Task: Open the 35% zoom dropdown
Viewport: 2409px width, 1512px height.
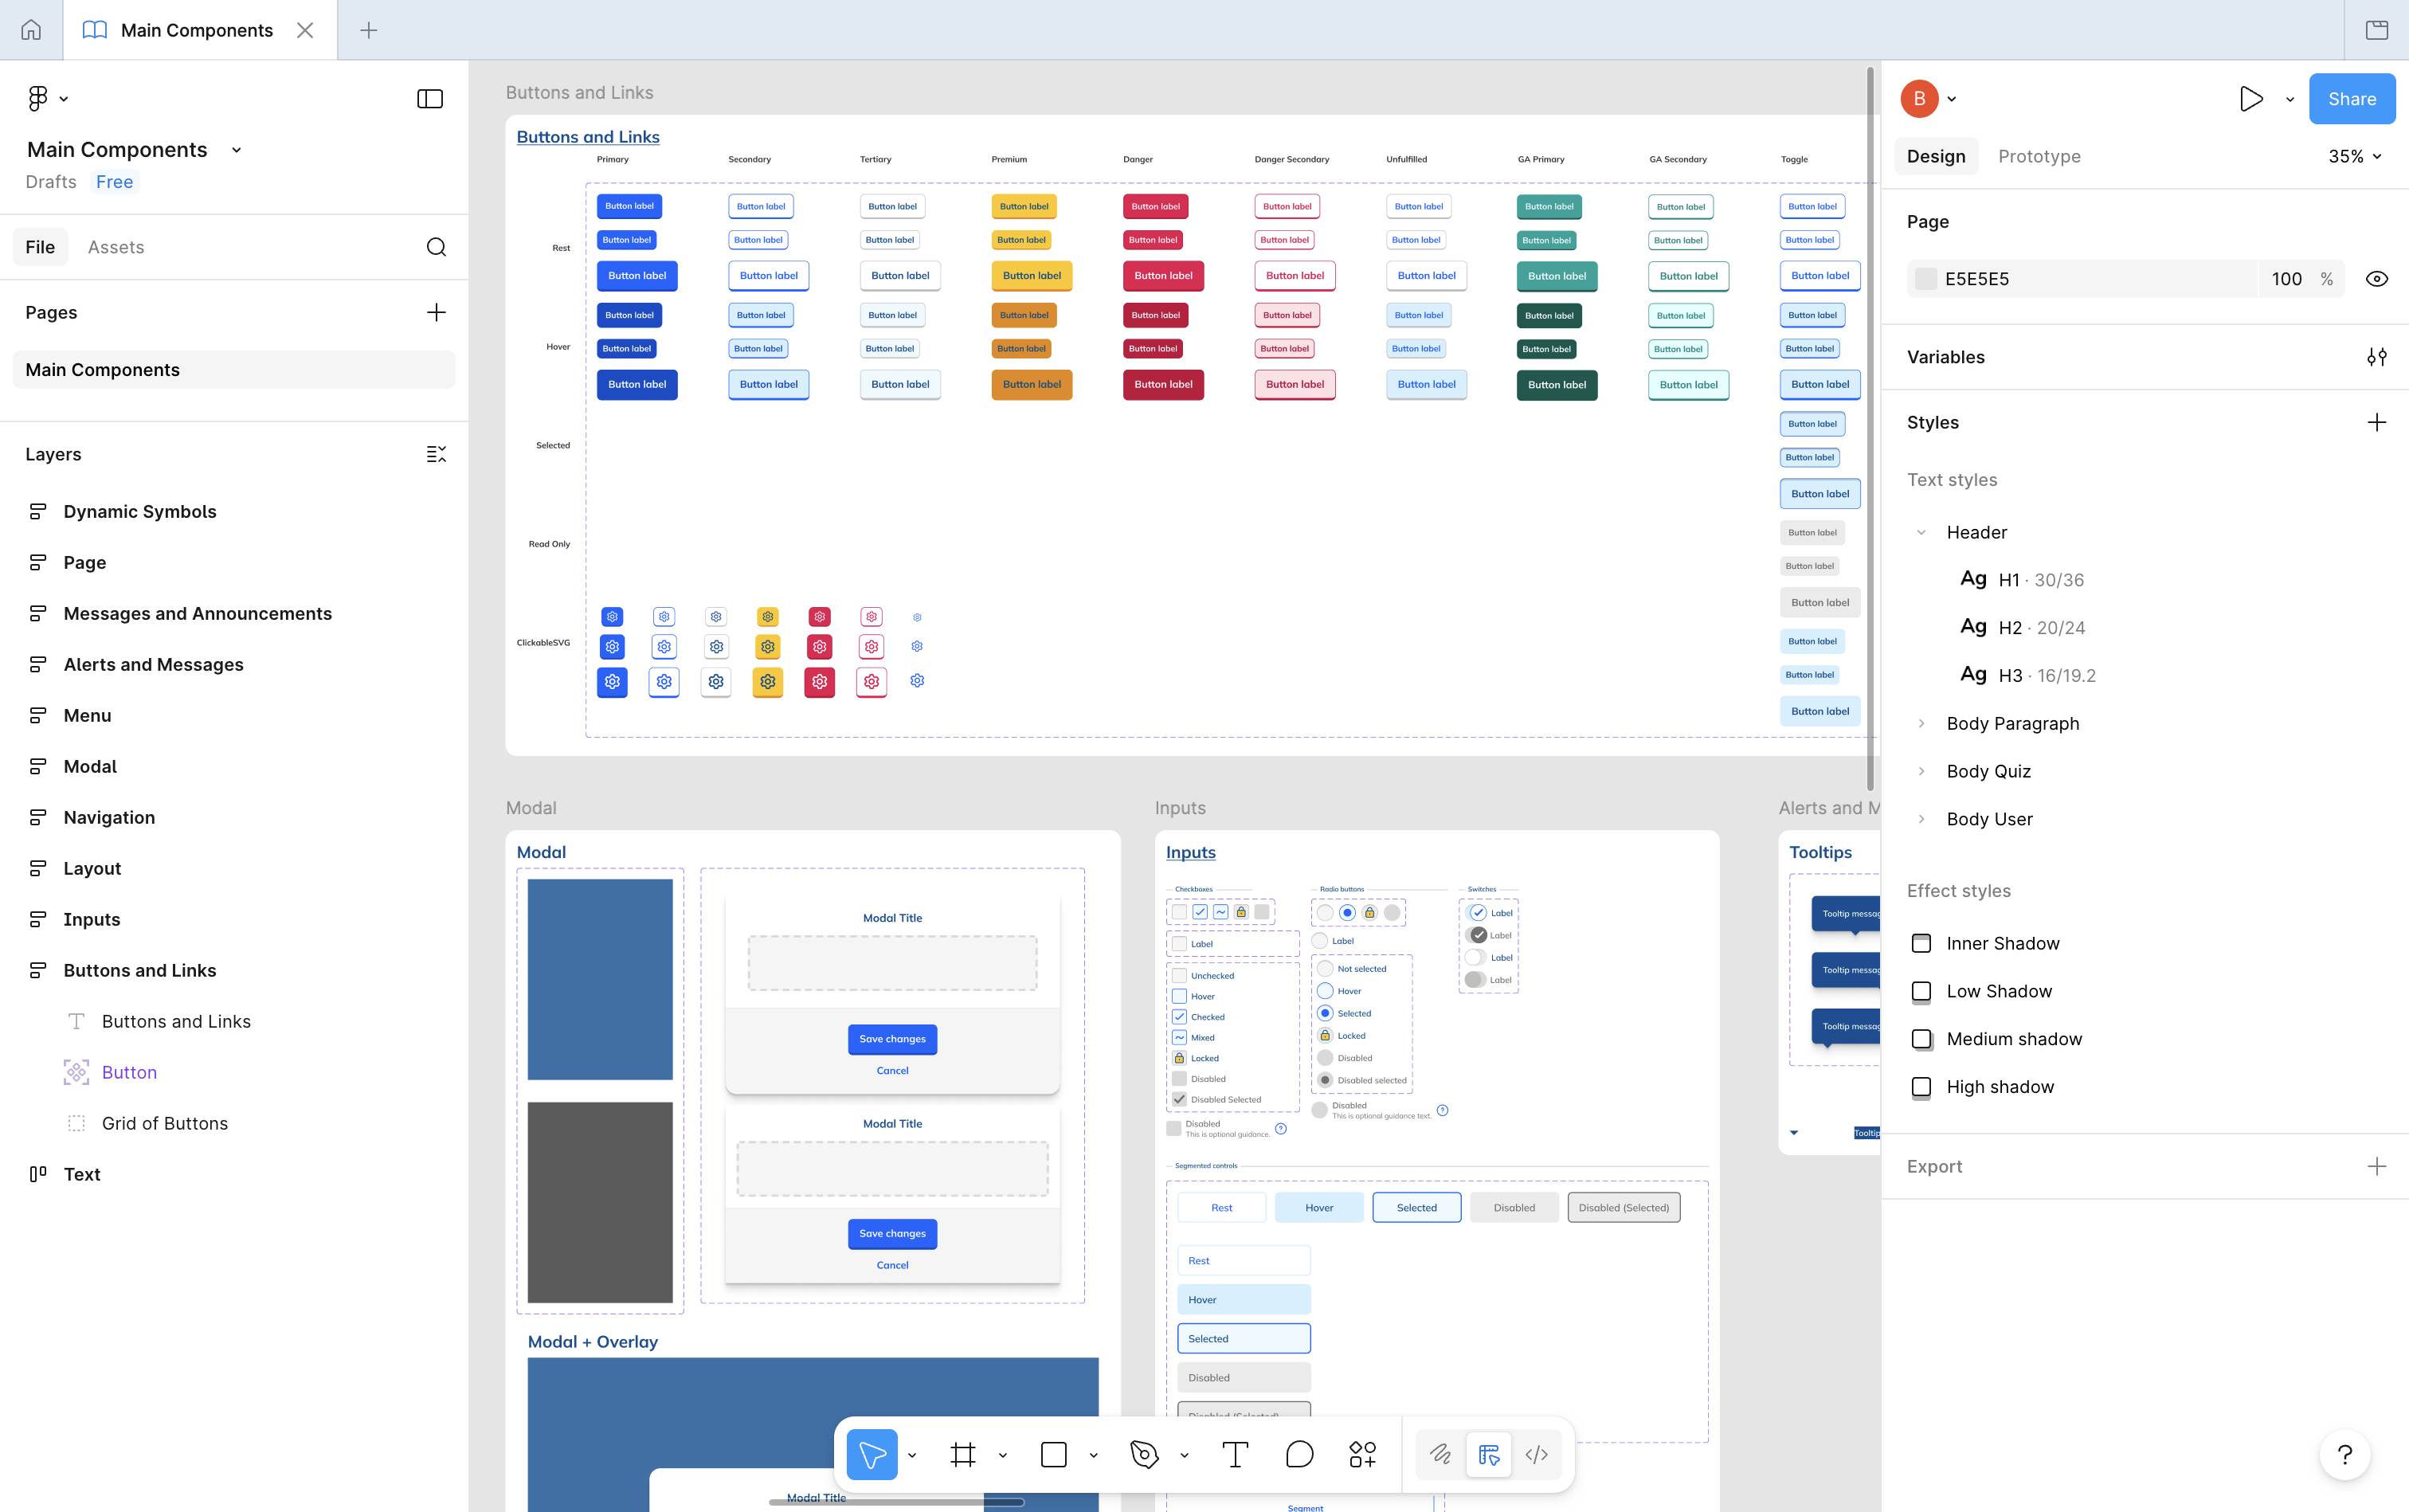Action: [2354, 156]
